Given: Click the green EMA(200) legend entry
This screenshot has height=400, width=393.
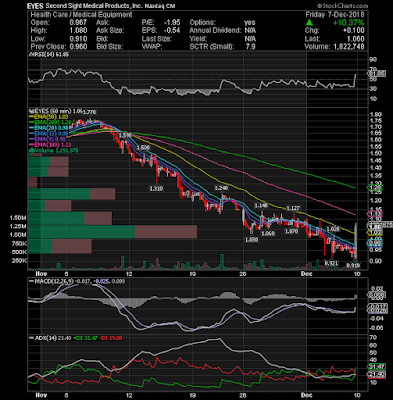Looking at the screenshot, I should (50, 122).
